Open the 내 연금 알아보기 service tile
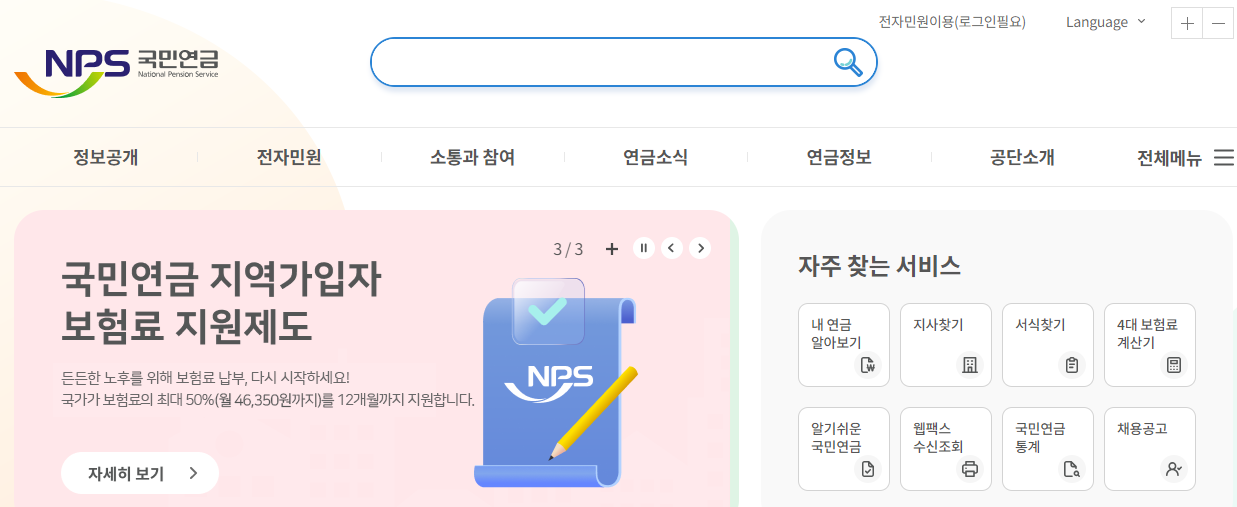 [x=844, y=345]
